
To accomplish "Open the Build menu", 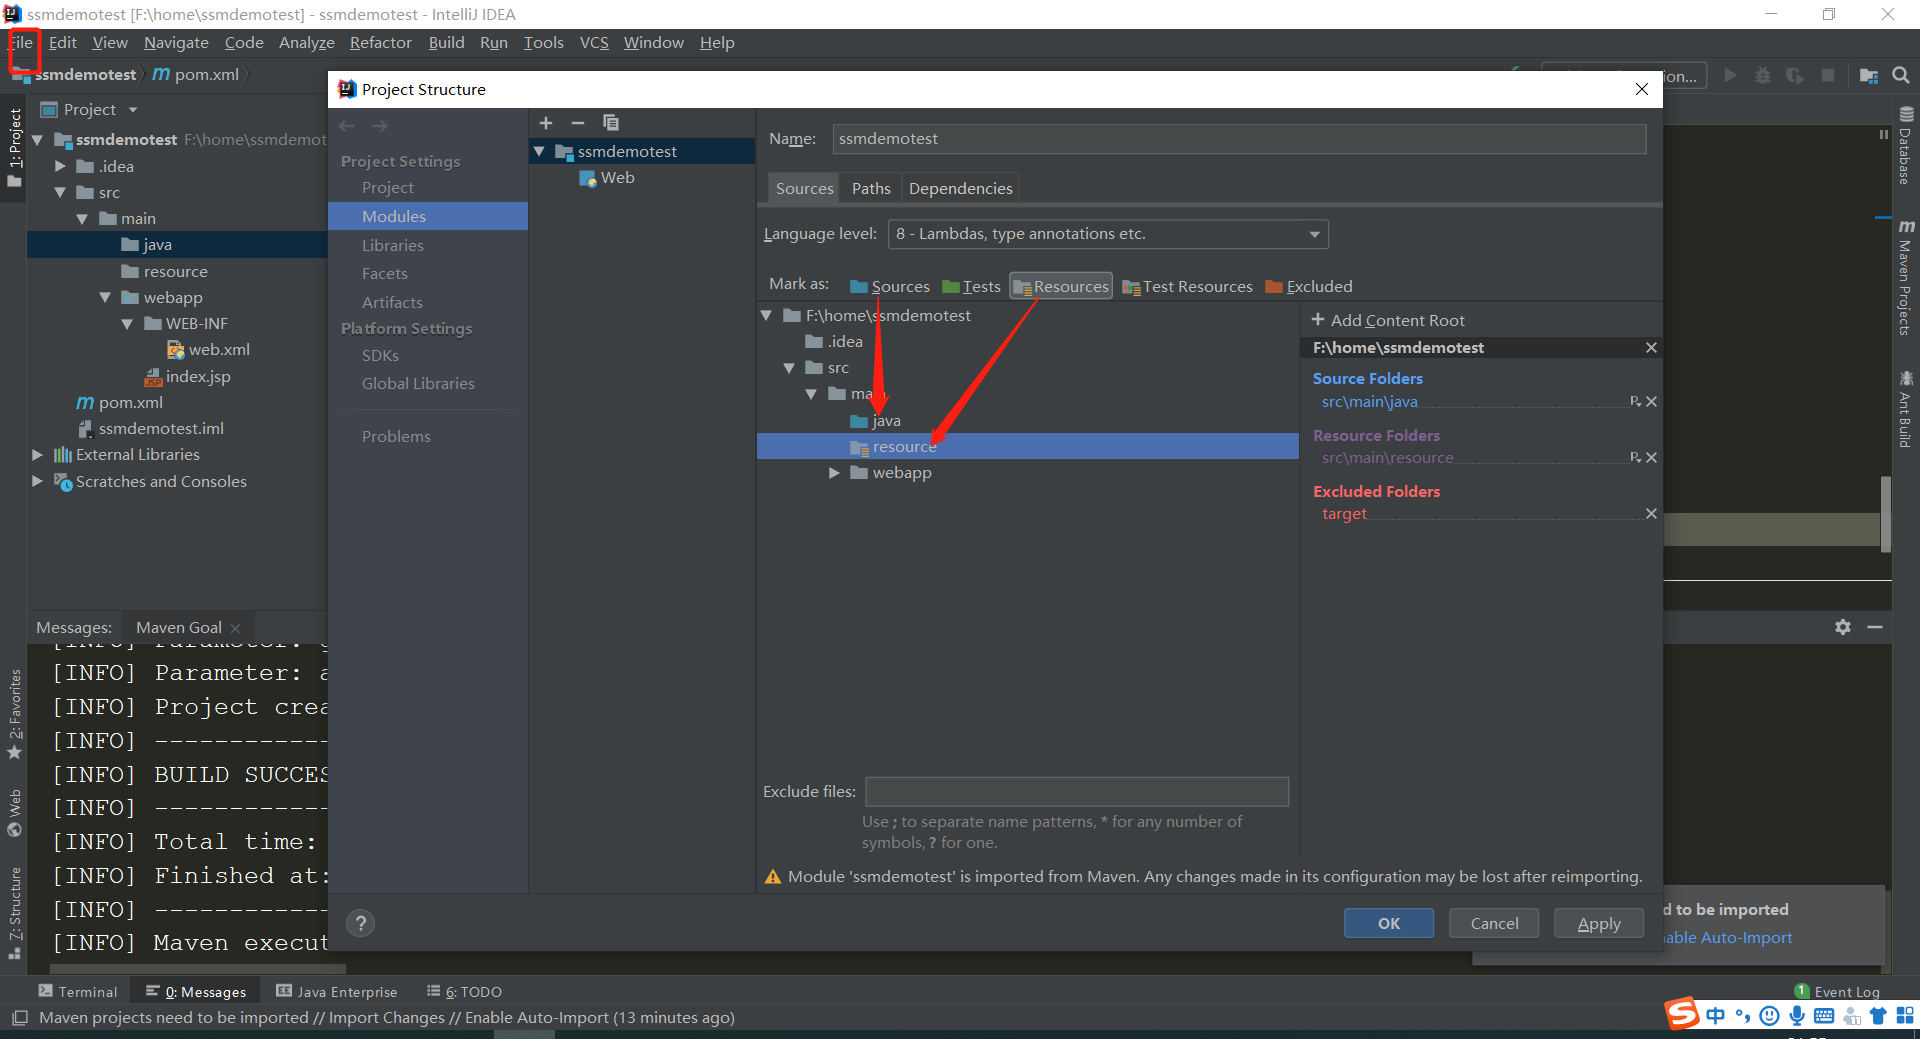I will coord(446,42).
